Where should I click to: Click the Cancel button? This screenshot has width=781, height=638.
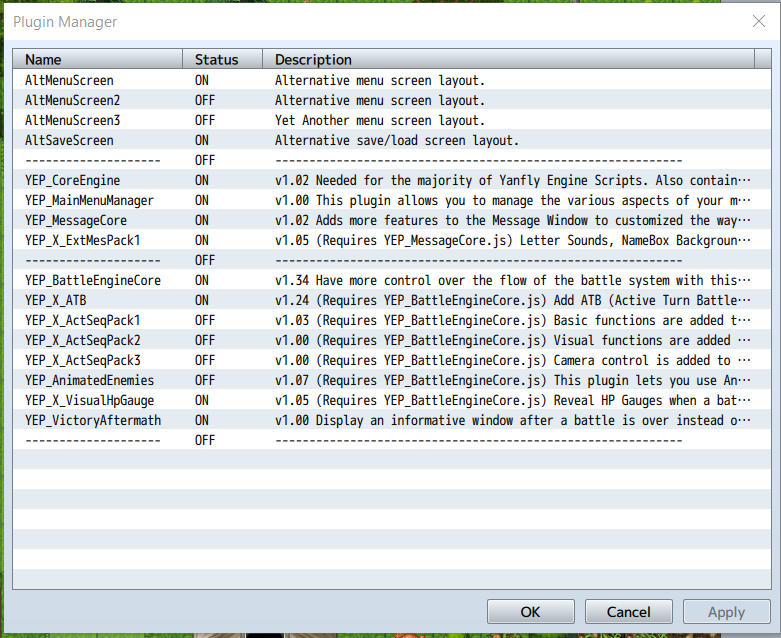click(629, 612)
